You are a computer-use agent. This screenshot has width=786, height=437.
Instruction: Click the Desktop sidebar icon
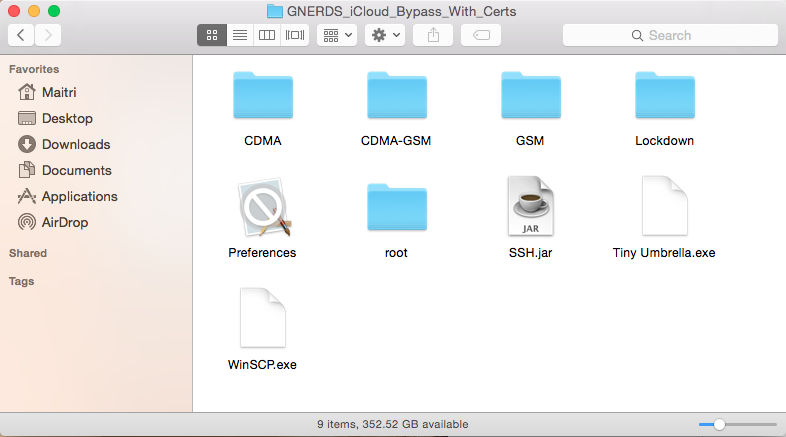pyautogui.click(x=27, y=118)
